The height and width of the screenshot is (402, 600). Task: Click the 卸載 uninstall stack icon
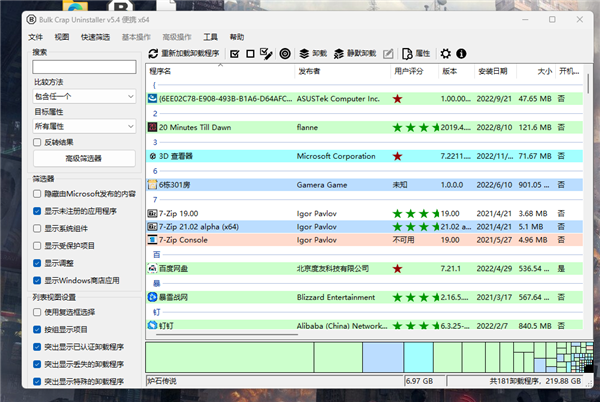click(304, 54)
